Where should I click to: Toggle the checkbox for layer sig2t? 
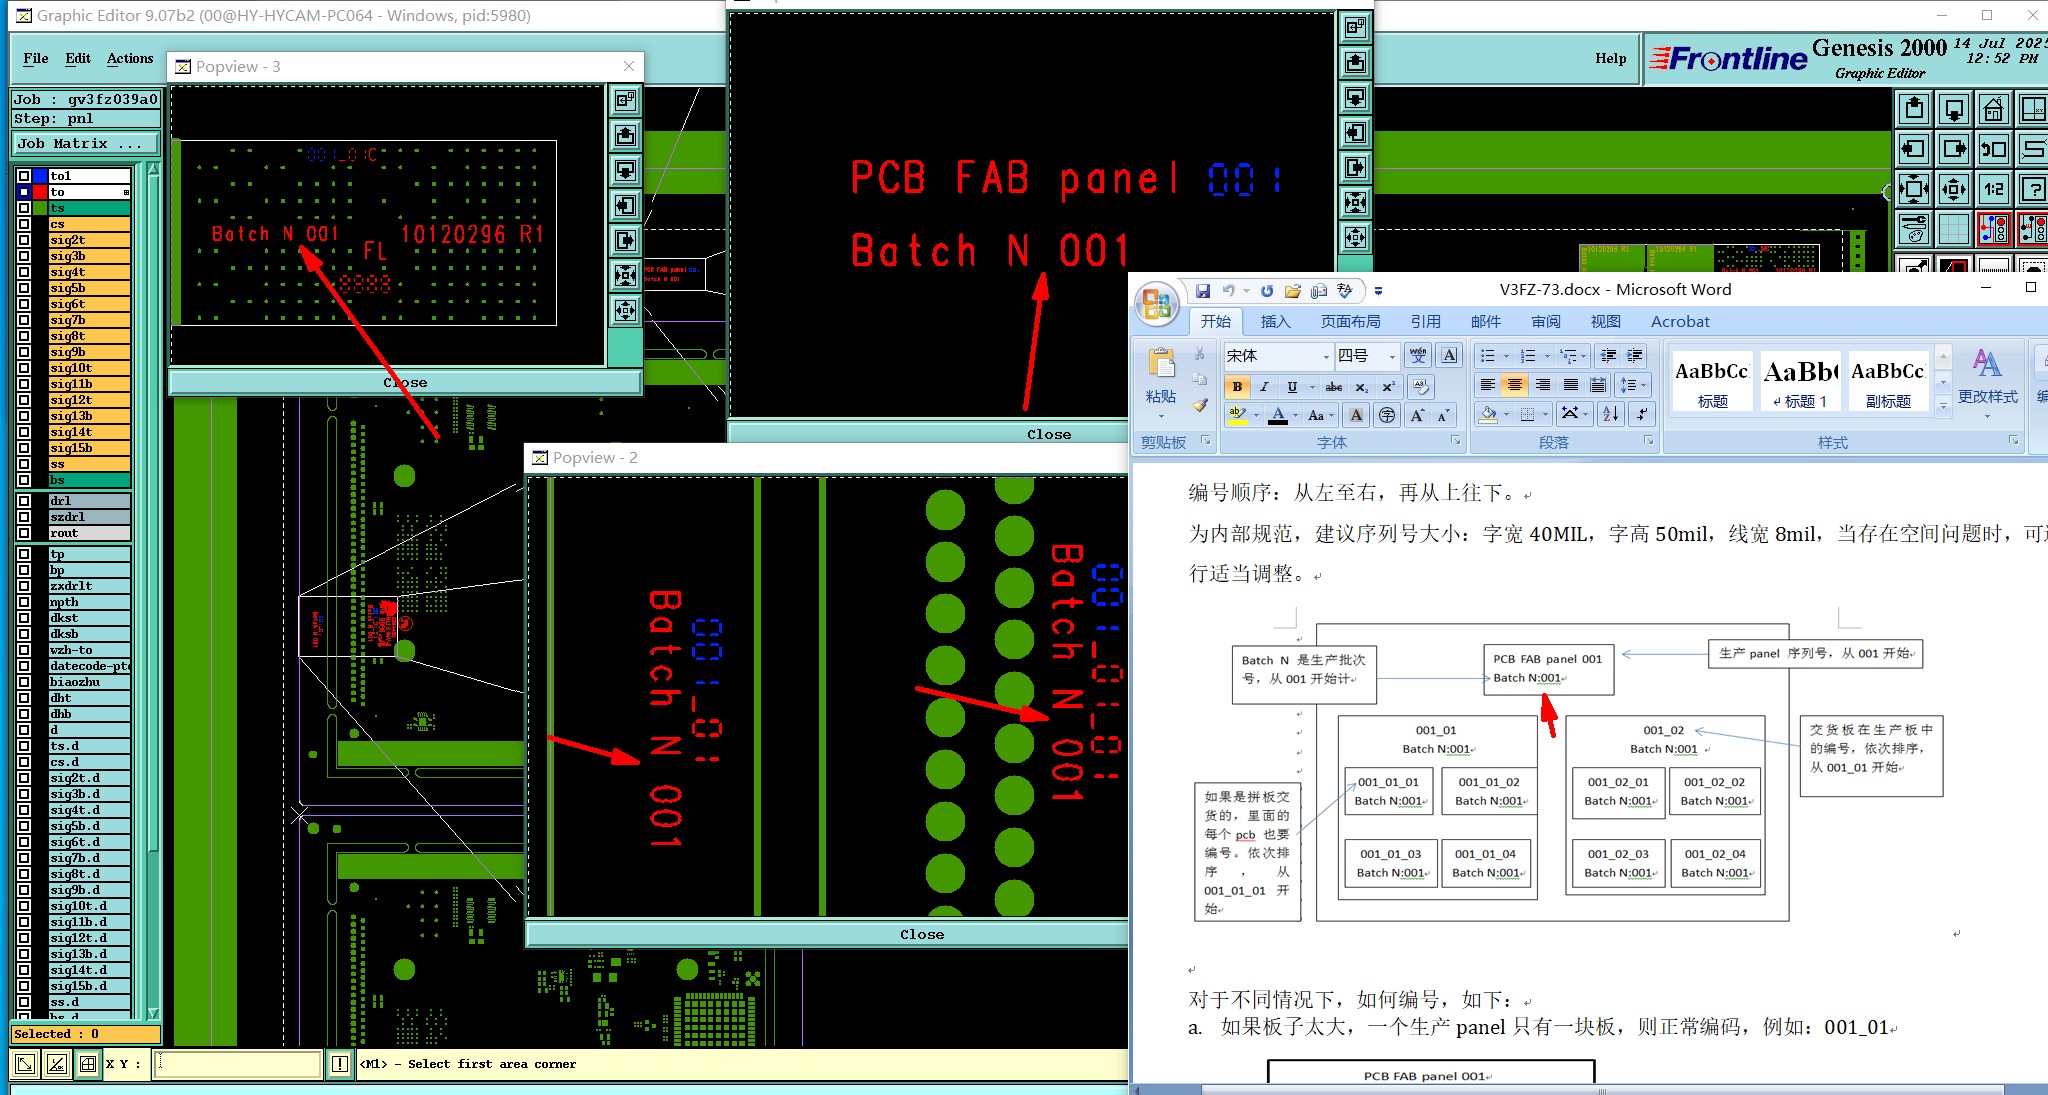(x=24, y=240)
